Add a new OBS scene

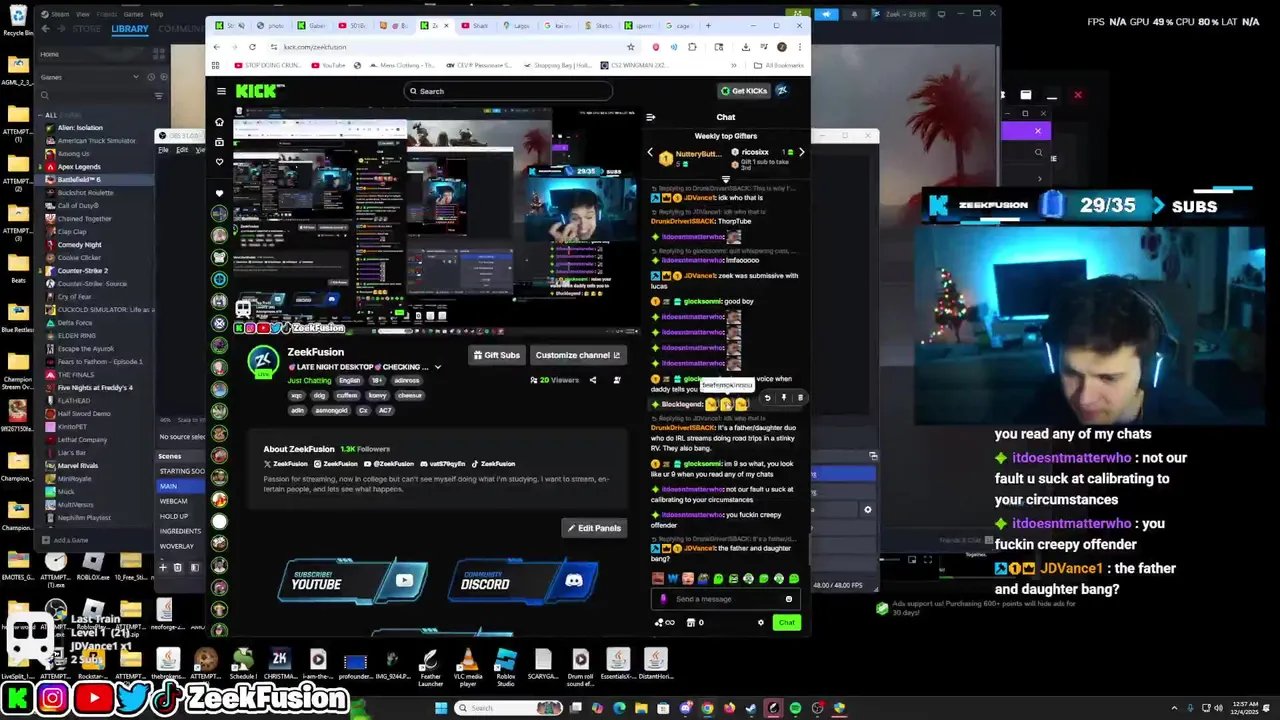(163, 567)
